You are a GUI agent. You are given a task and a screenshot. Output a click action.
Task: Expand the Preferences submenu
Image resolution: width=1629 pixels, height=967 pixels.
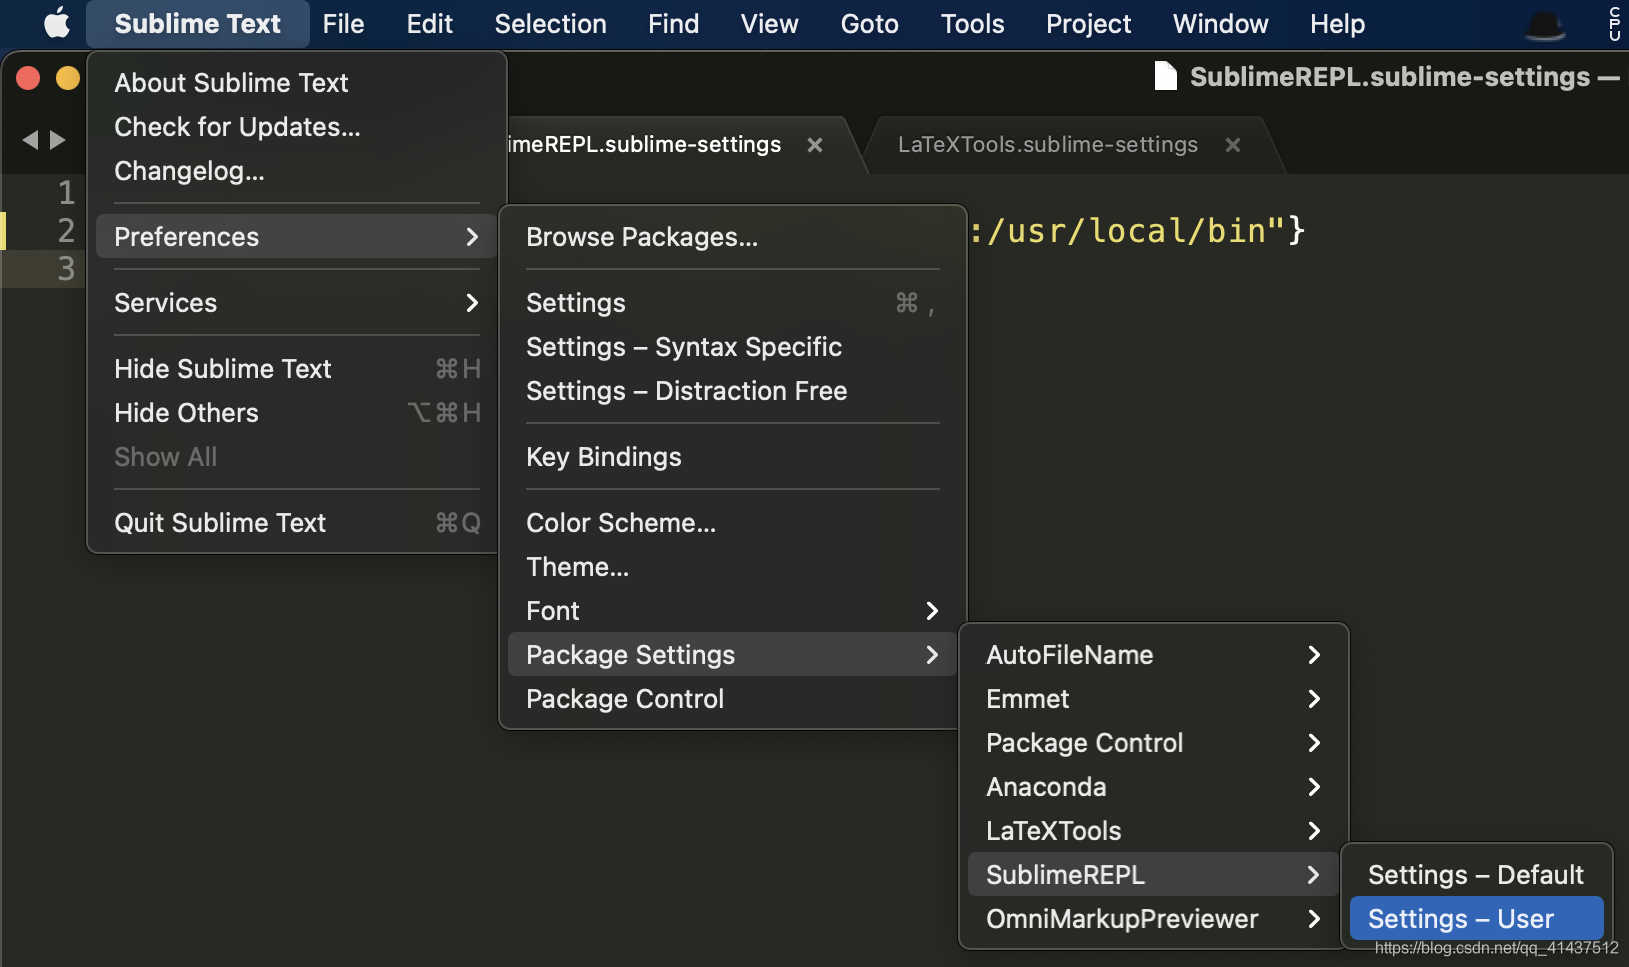point(297,237)
